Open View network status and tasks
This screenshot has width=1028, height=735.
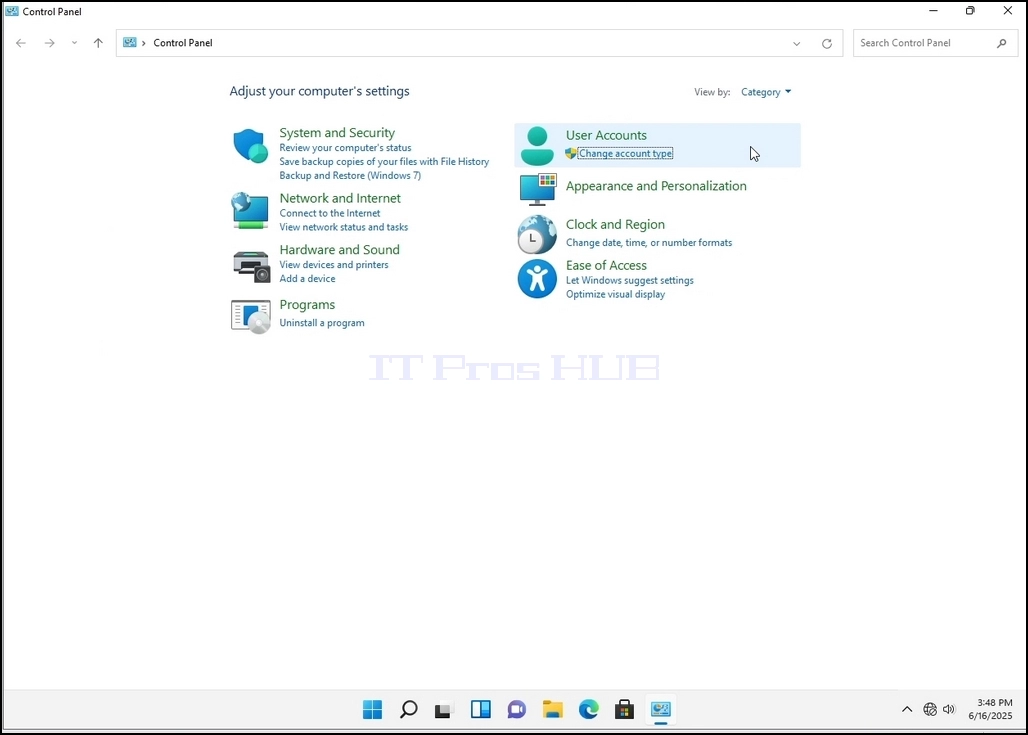(344, 228)
